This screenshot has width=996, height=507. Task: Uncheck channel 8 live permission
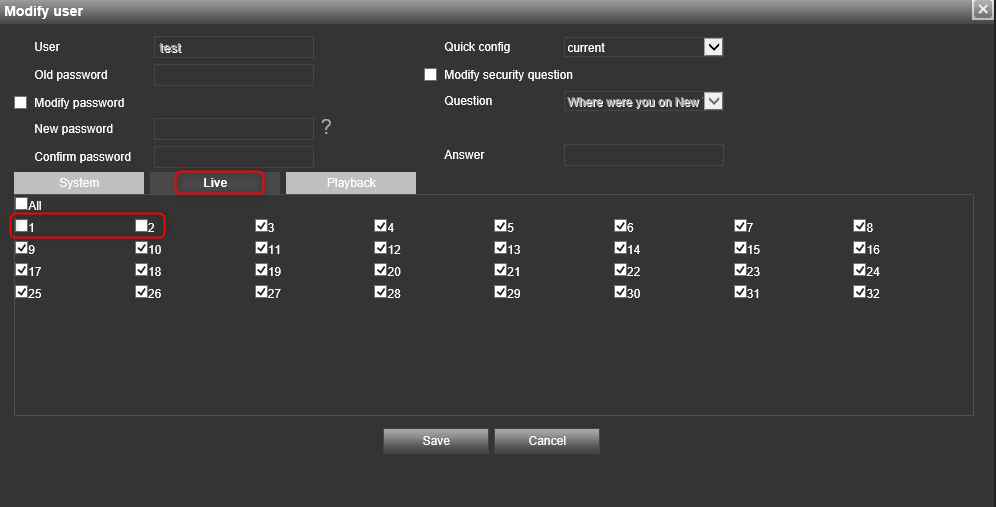click(859, 226)
